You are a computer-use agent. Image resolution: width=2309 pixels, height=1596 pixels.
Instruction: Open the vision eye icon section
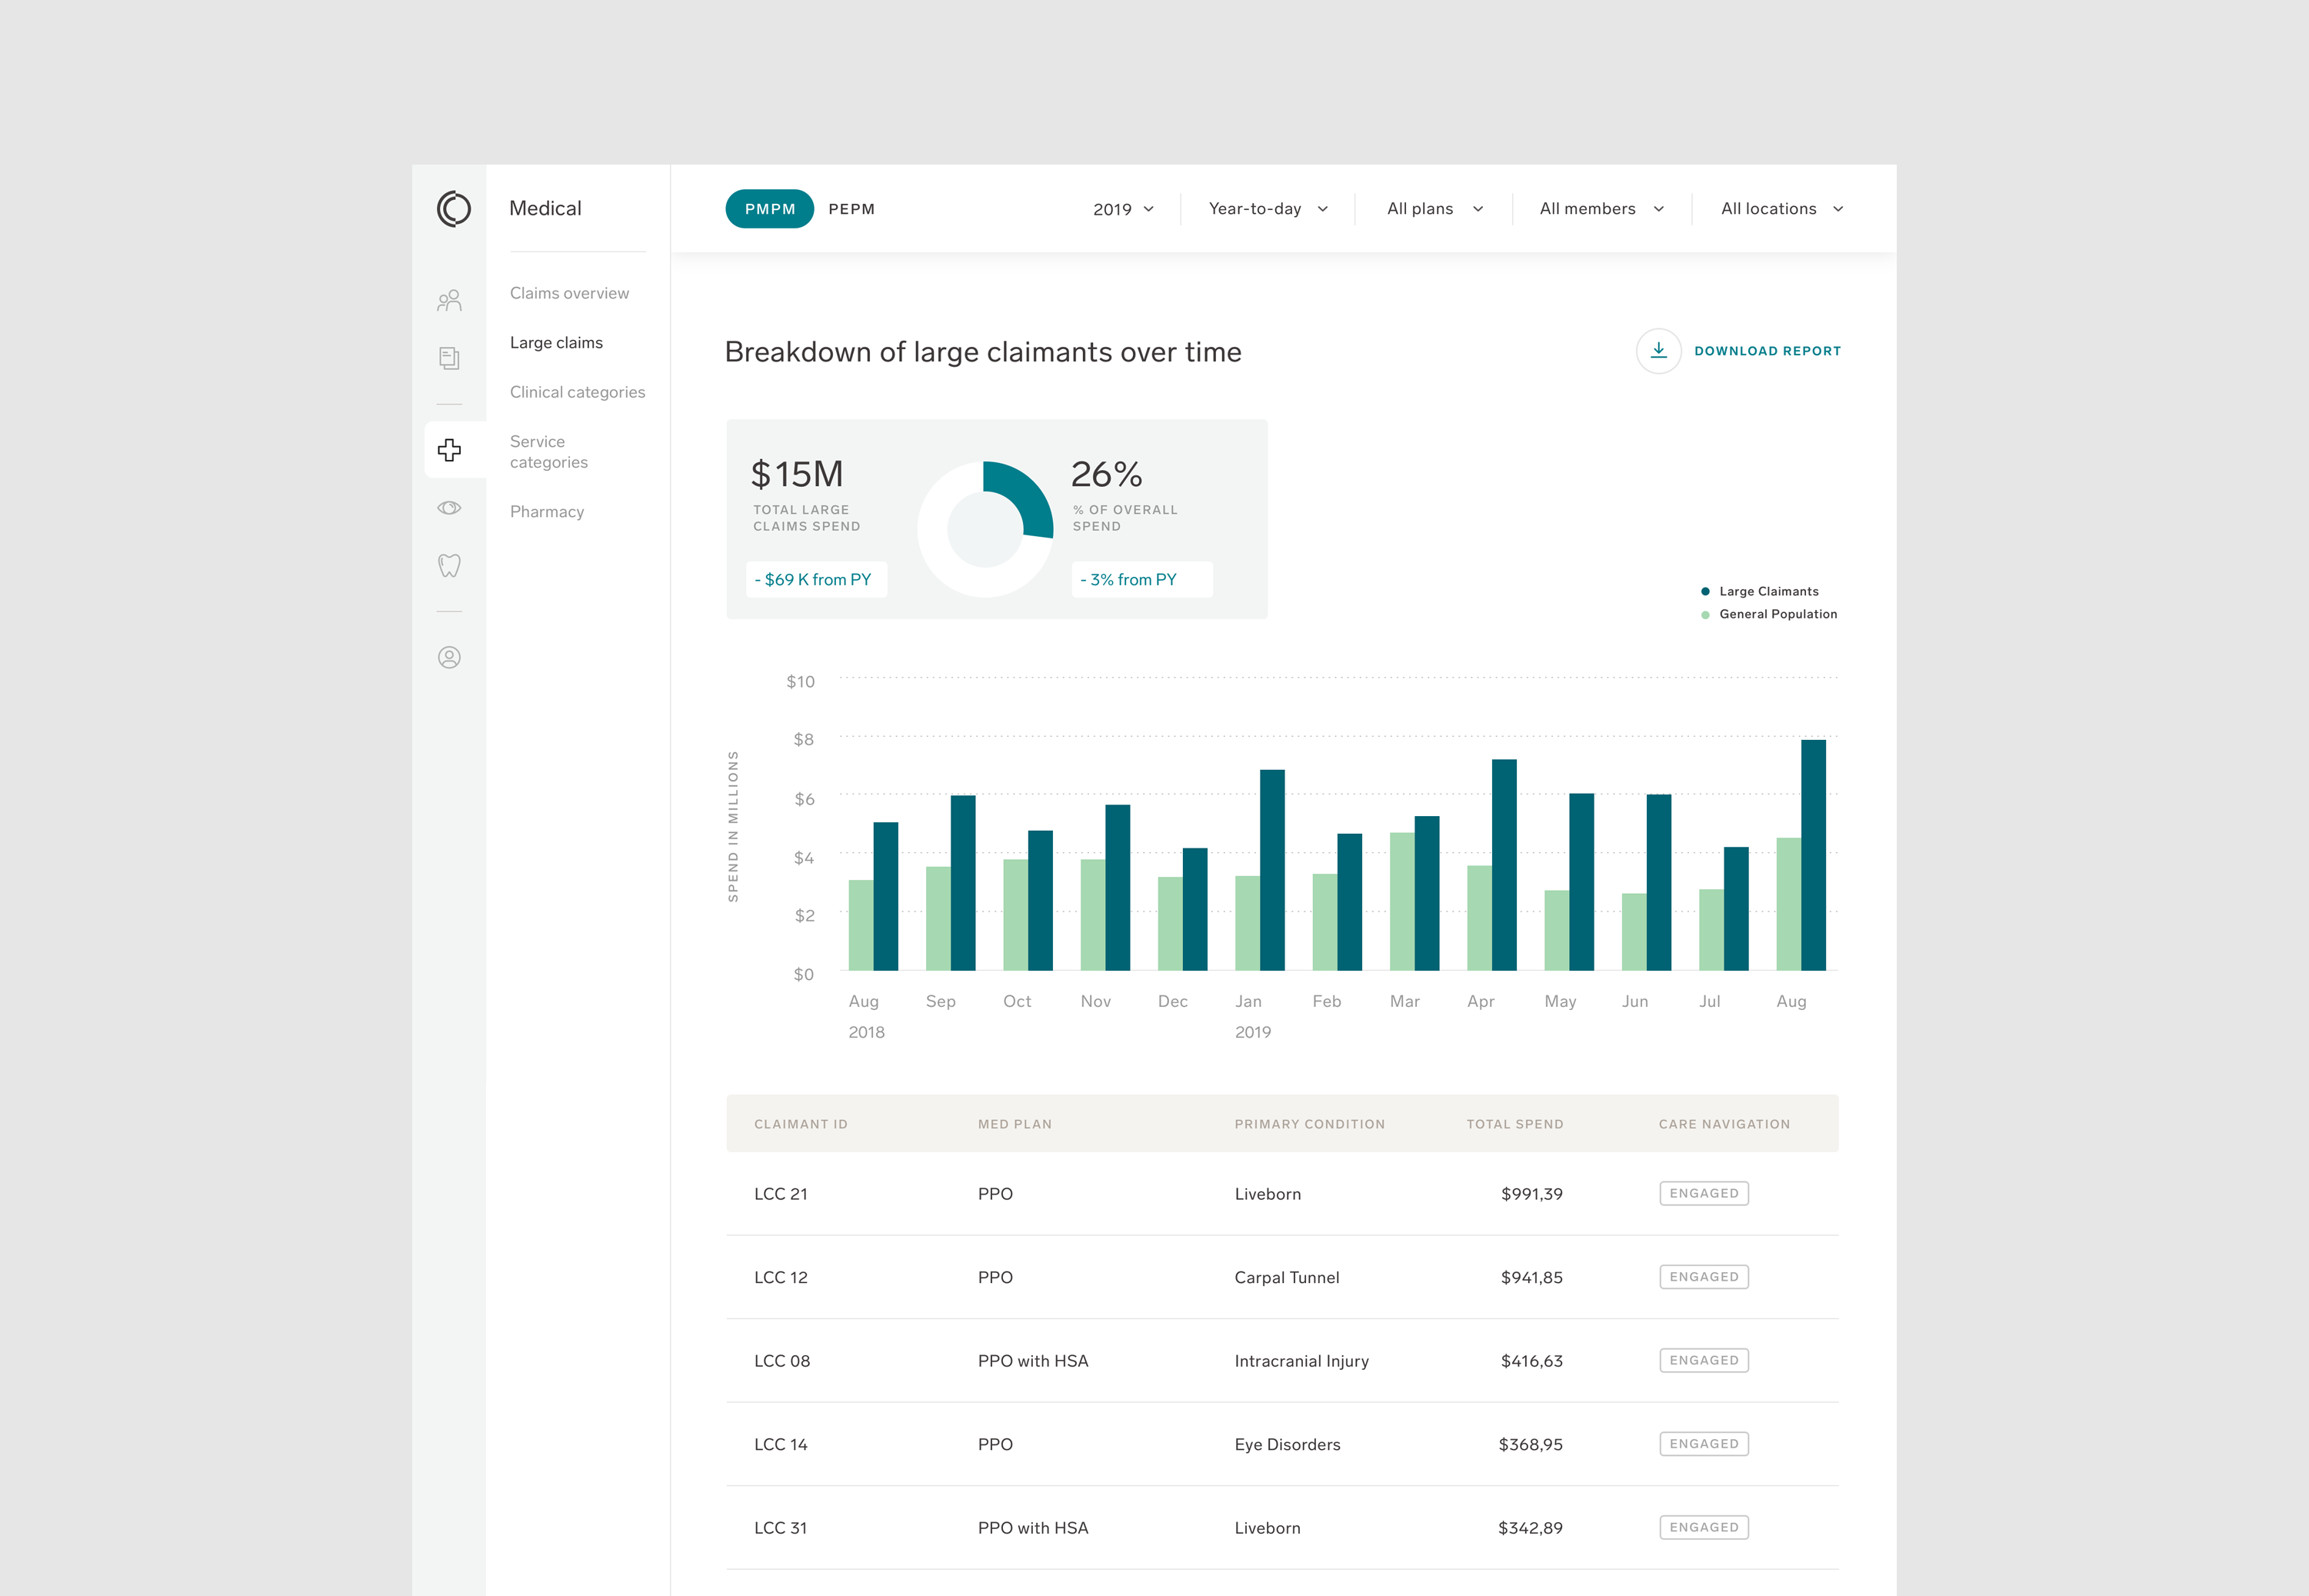449,508
